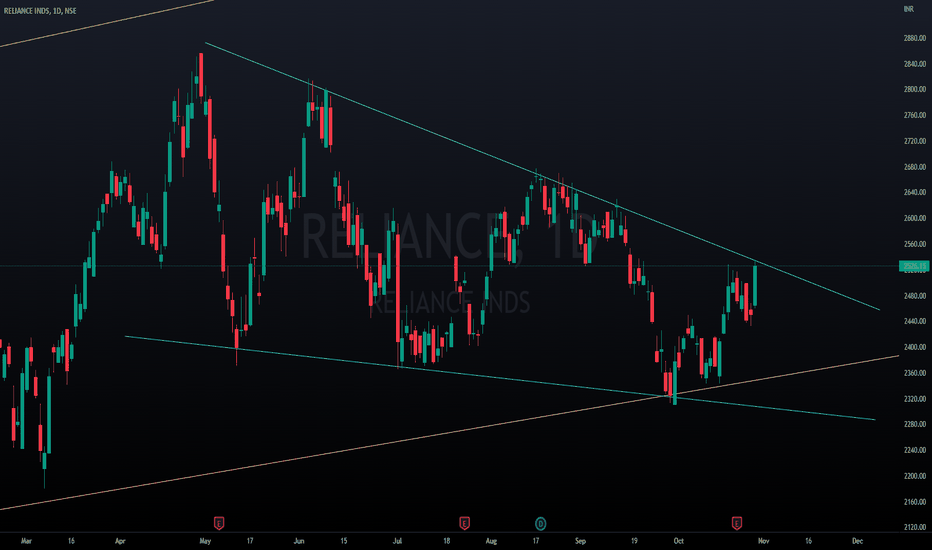This screenshot has width=932, height=550.
Task: Click the Sep label on time axis
Action: pos(580,541)
